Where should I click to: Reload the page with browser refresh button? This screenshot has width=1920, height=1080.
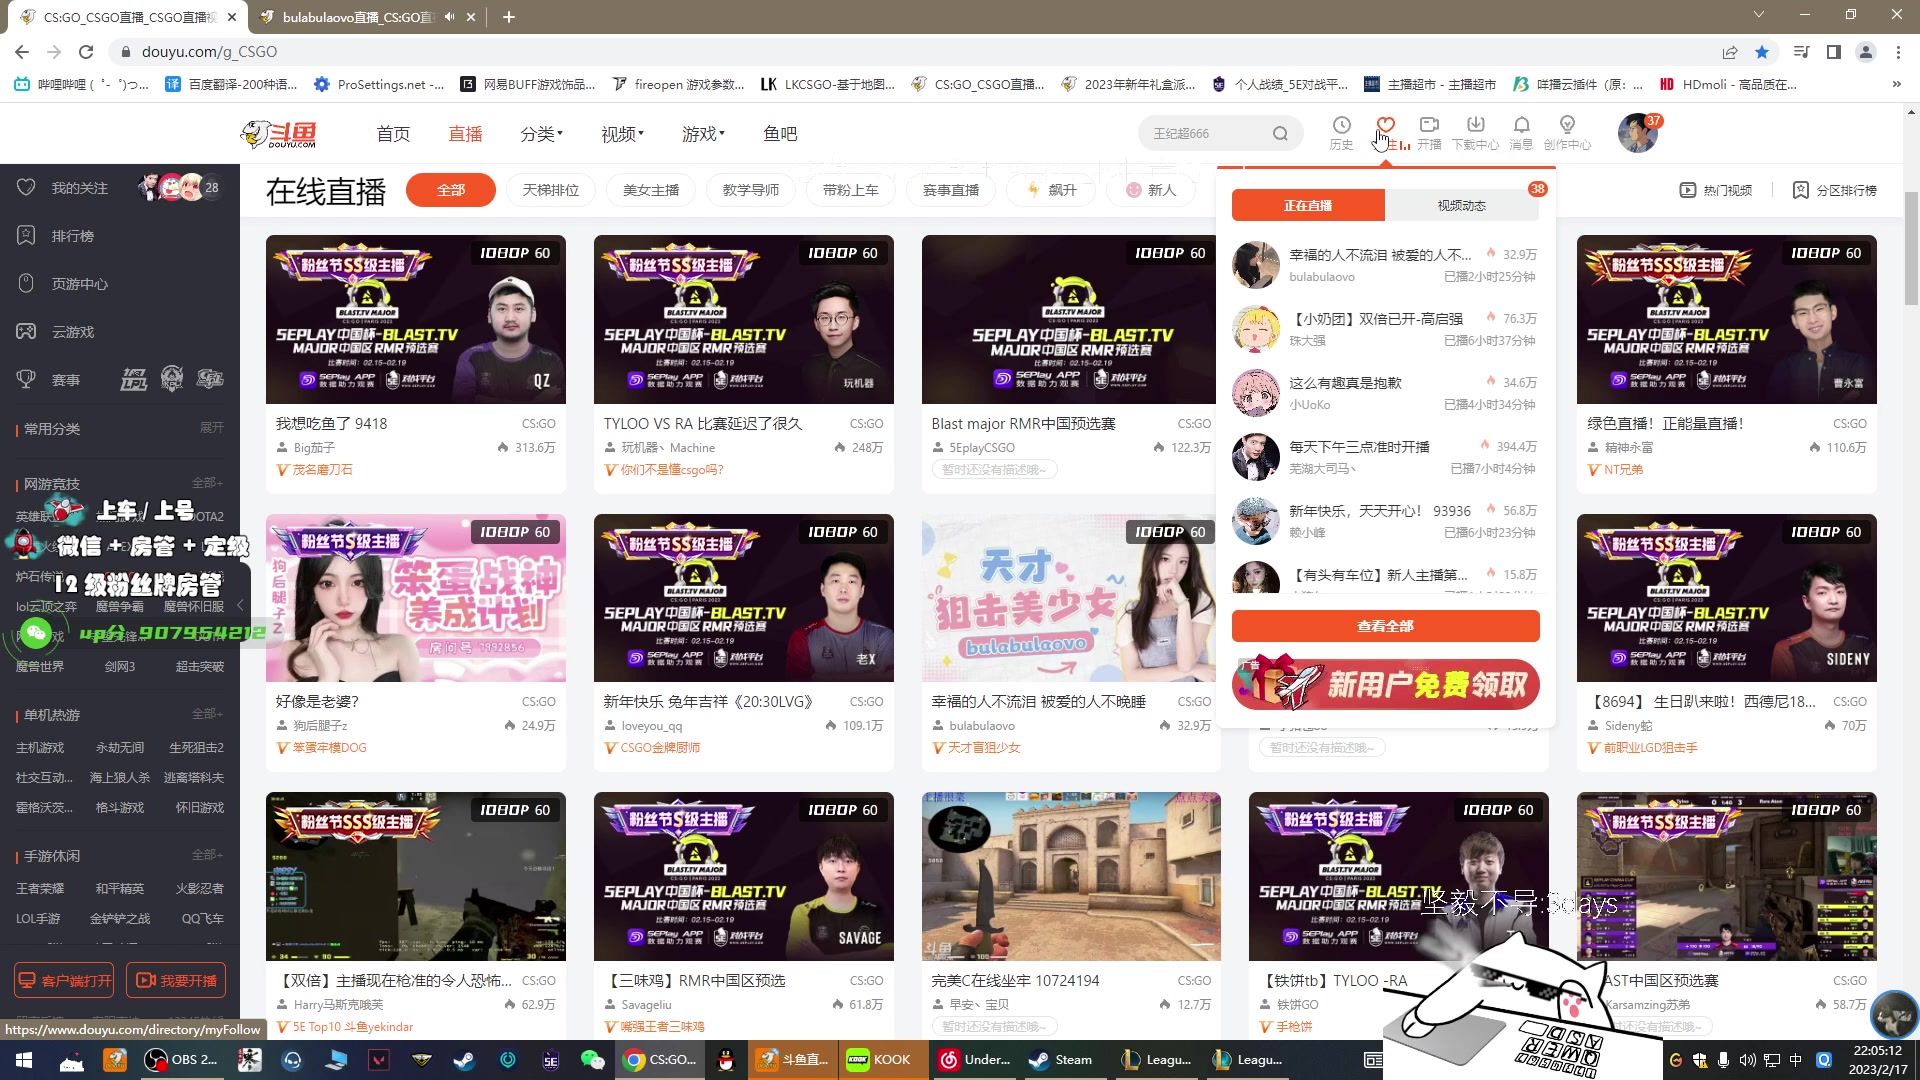coord(86,52)
